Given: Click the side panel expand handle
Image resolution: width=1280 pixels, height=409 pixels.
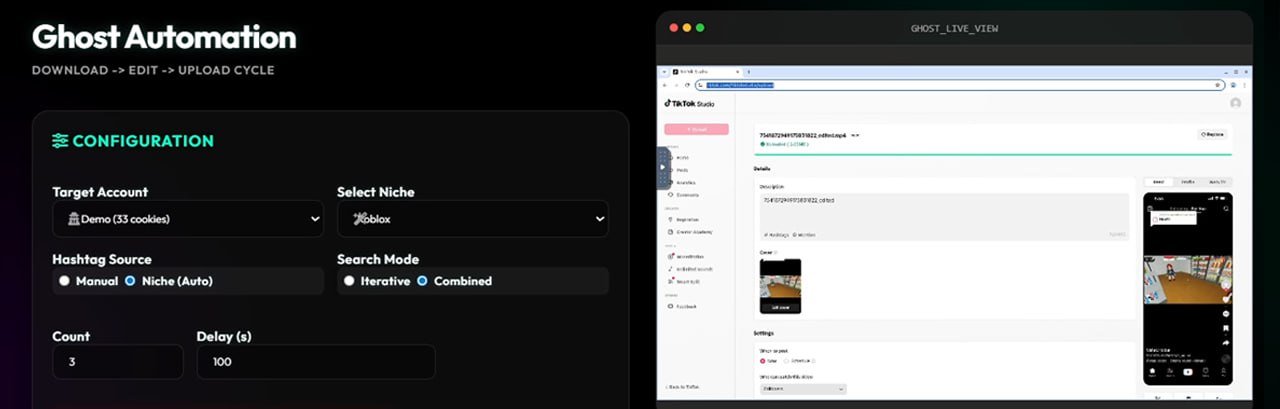Looking at the screenshot, I should [x=662, y=167].
